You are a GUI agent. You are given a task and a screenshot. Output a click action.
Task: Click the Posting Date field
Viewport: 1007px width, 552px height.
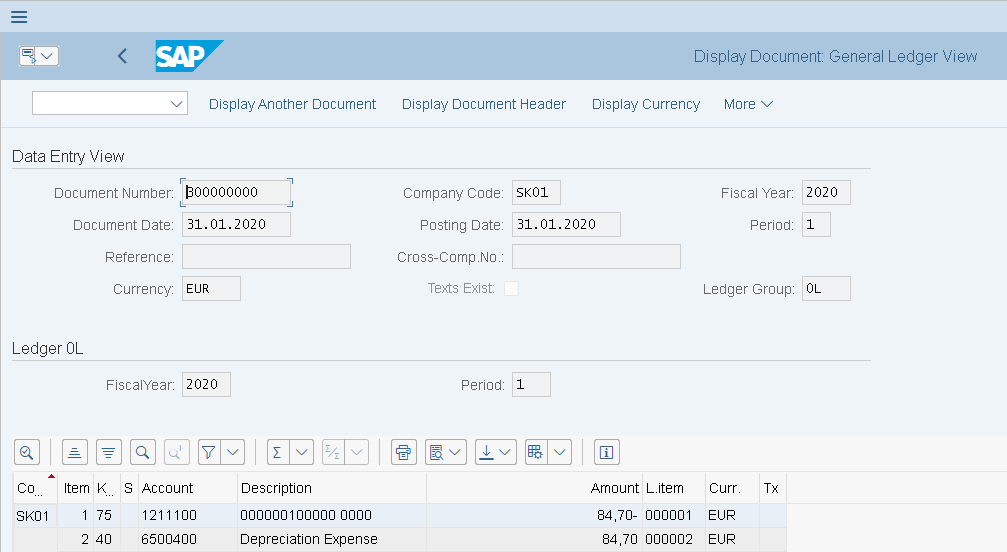tap(566, 225)
